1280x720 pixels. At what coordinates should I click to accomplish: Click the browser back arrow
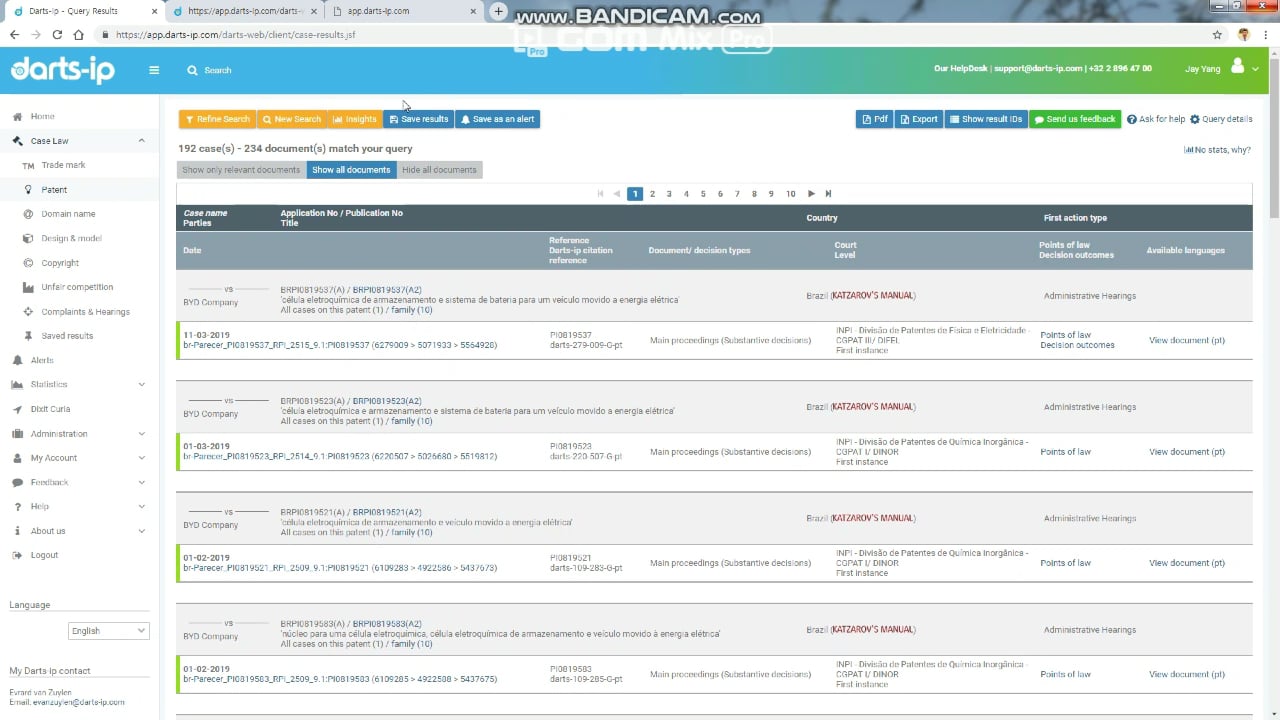tap(14, 34)
